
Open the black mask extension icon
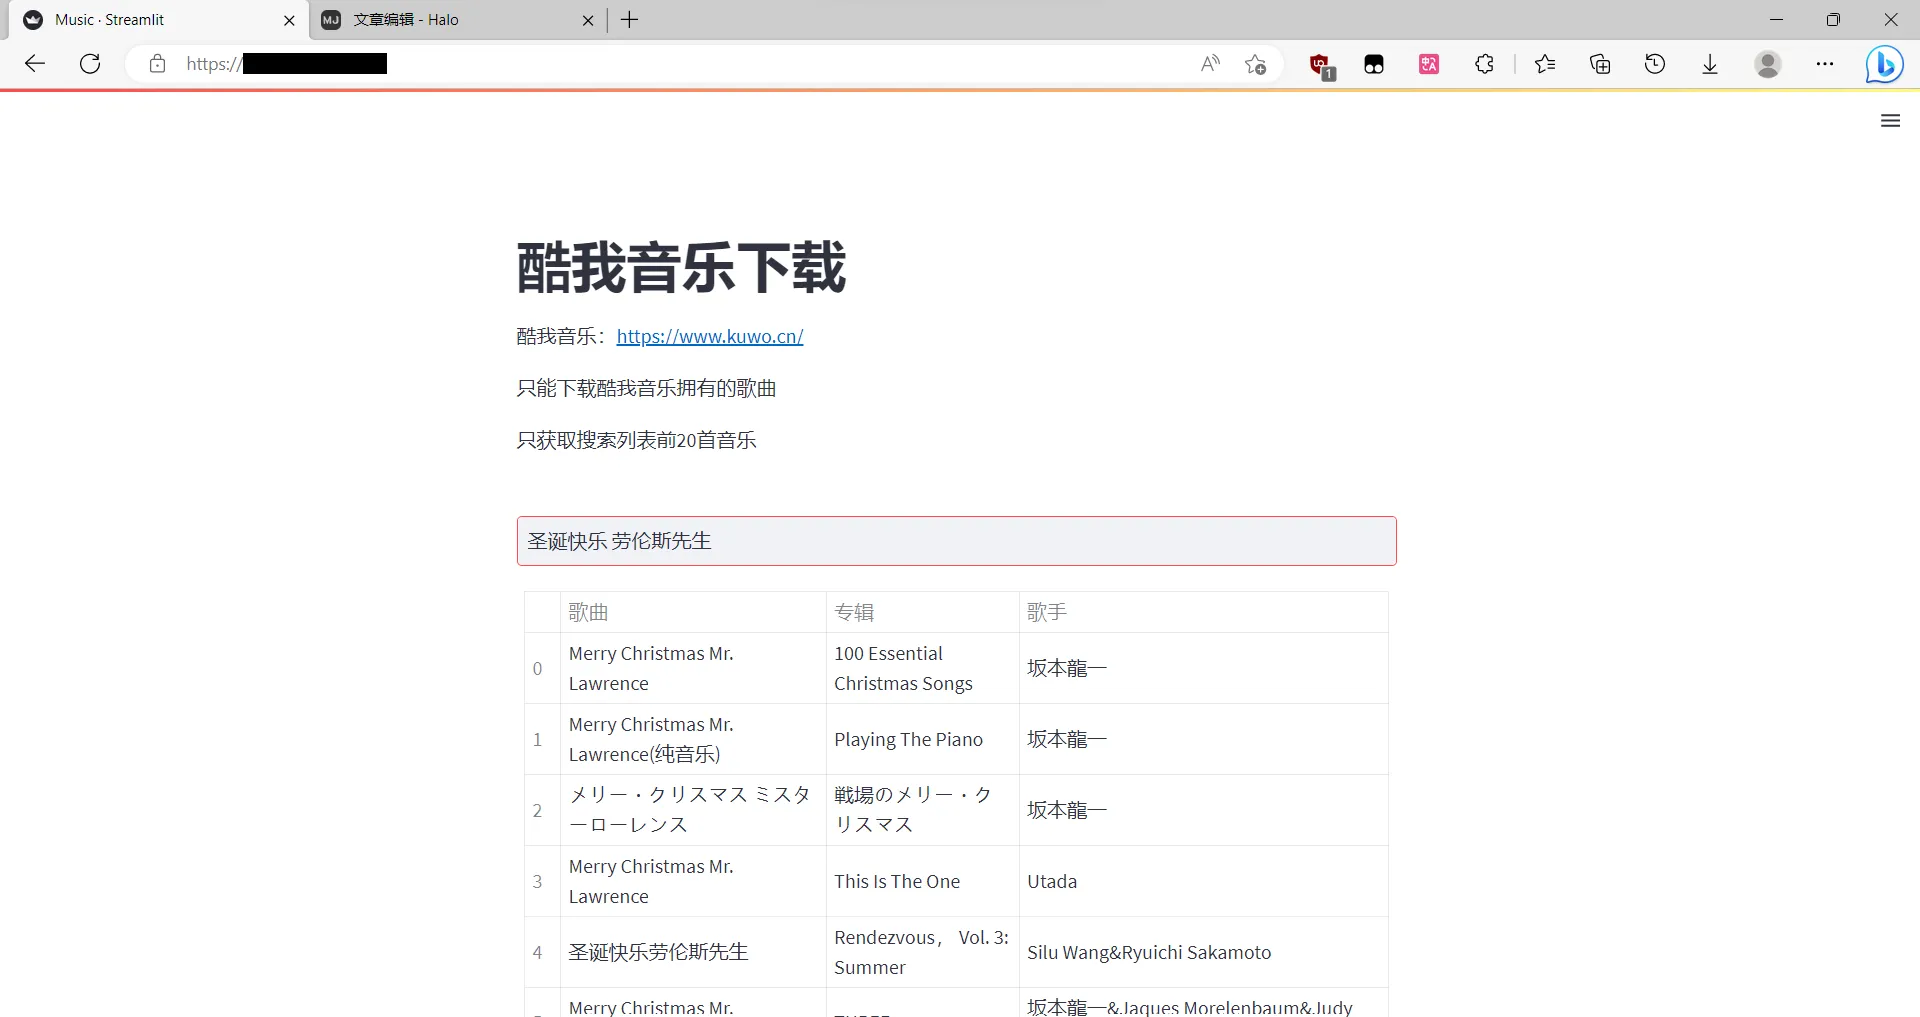point(1374,64)
